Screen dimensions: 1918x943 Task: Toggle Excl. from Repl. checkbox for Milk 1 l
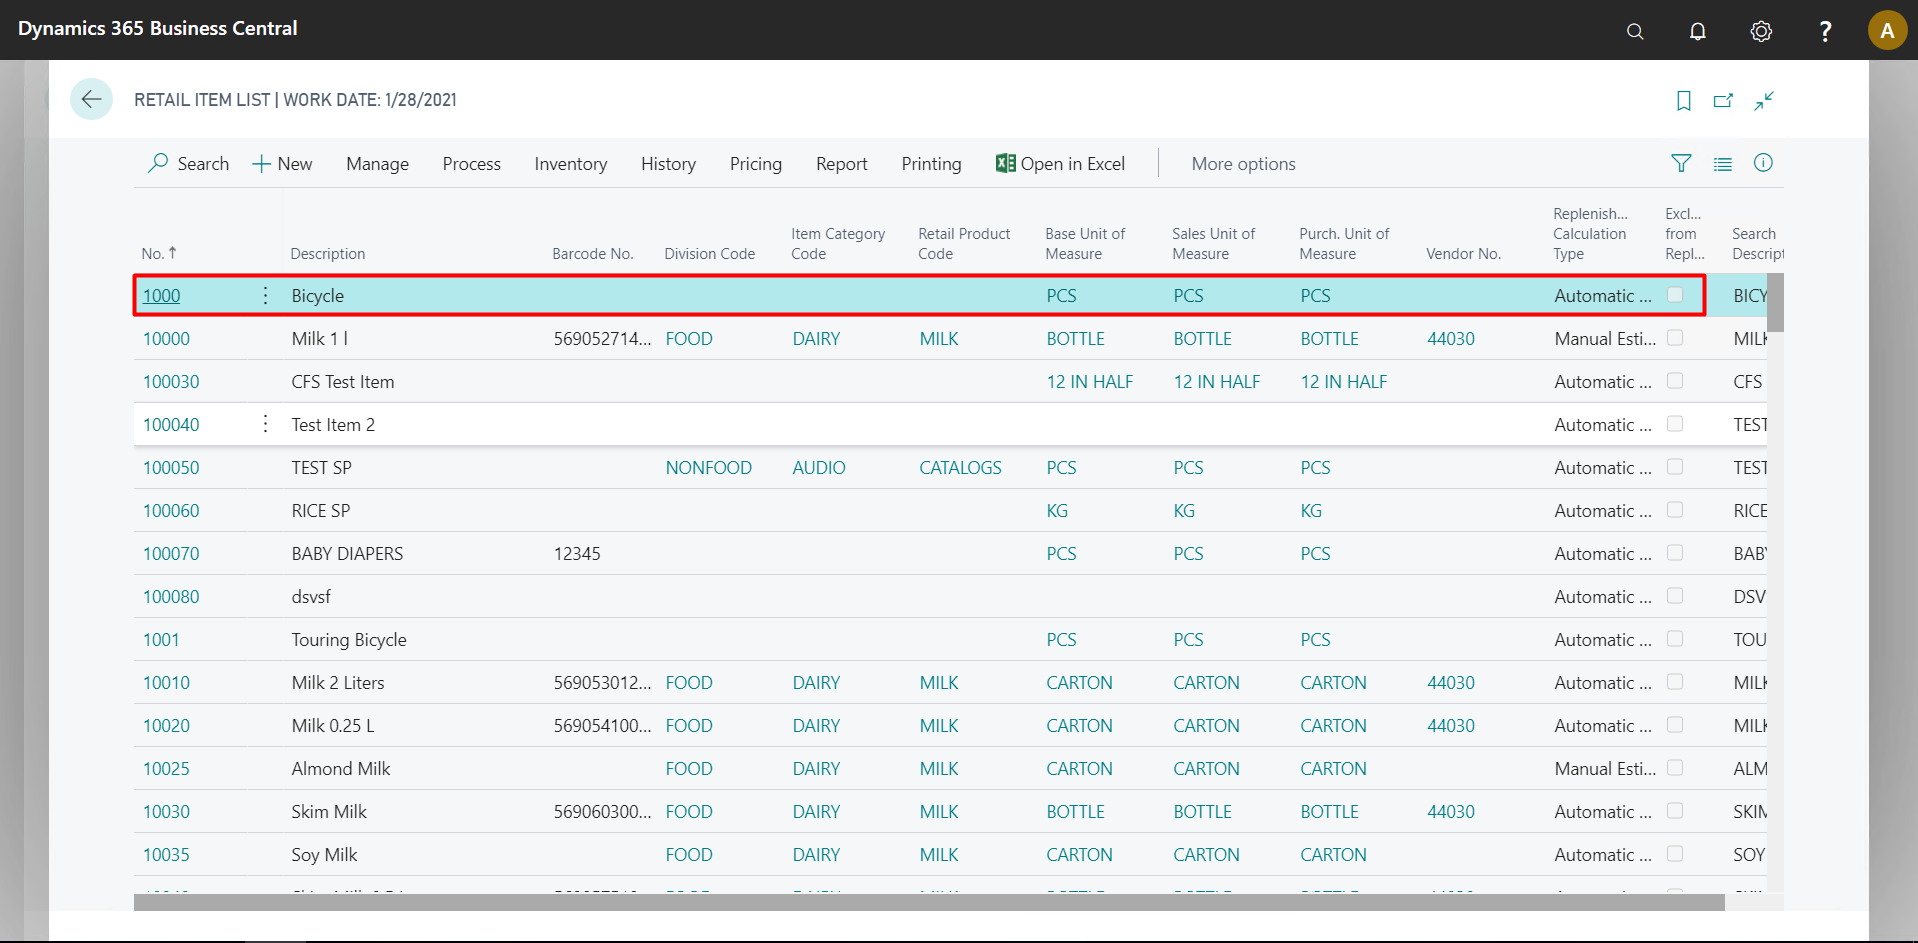tap(1675, 338)
